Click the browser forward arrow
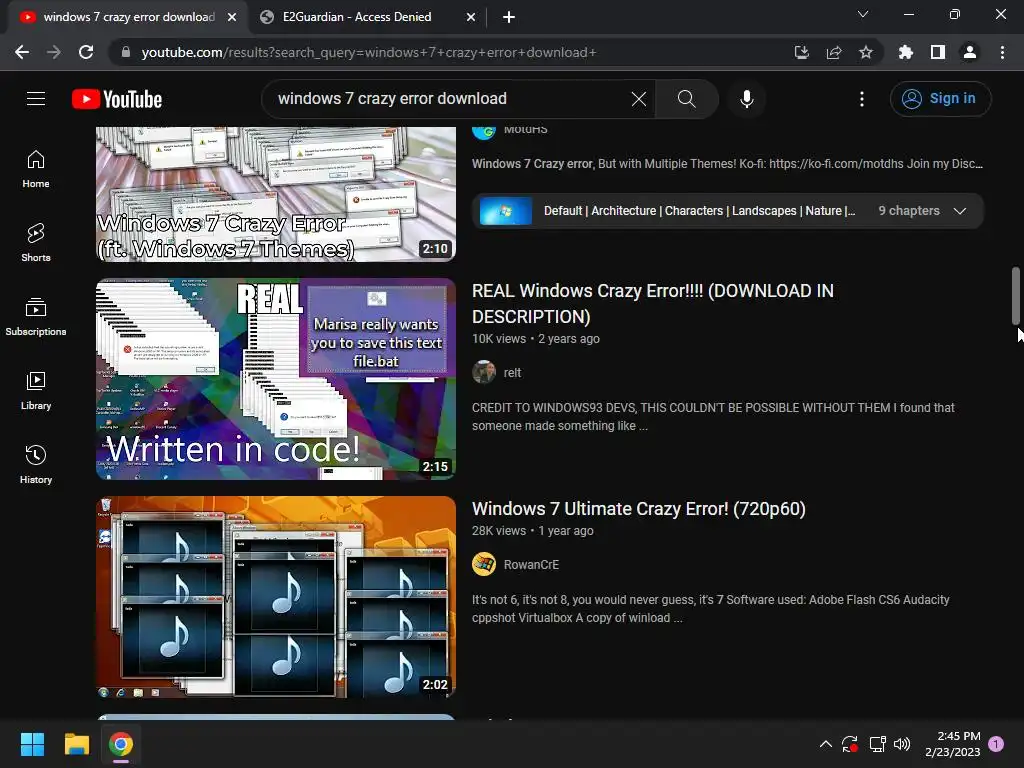1024x768 pixels. click(x=54, y=52)
